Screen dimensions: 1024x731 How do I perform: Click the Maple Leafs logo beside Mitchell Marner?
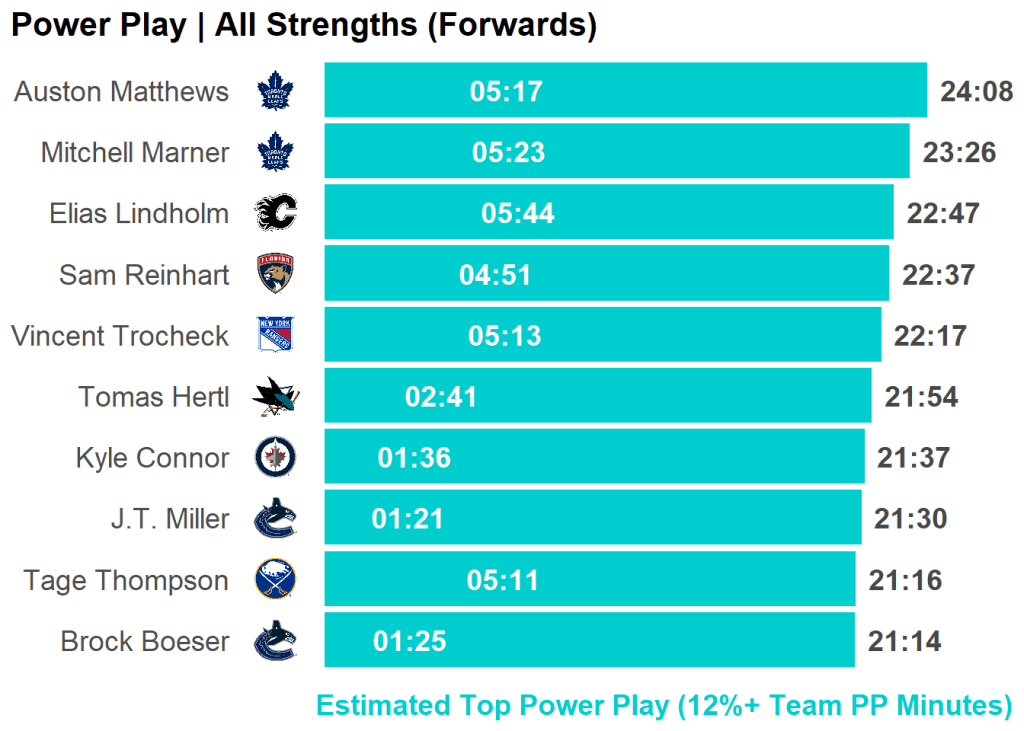[x=275, y=153]
